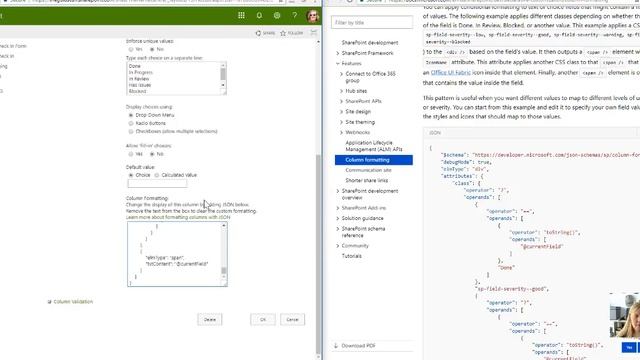This screenshot has width=640, height=360.
Task: Open Application Lifecycle Management (ALM) APIs page
Action: 374,146
